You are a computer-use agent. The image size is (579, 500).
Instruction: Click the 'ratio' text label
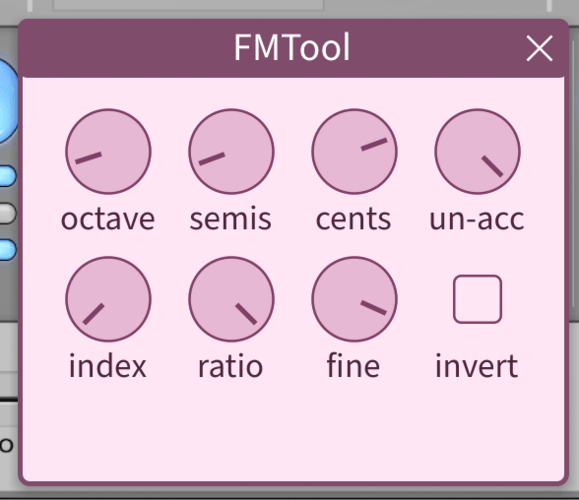(231, 366)
